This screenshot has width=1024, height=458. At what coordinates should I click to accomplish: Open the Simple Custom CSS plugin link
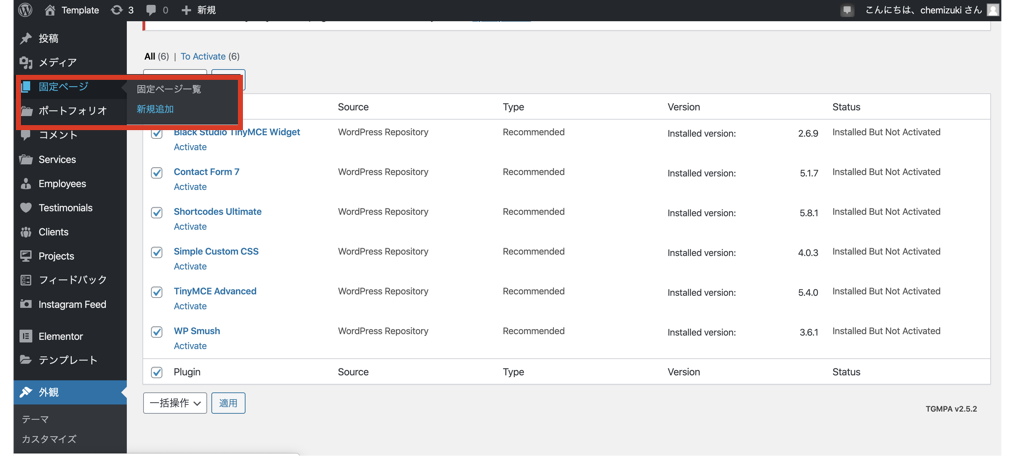(216, 251)
